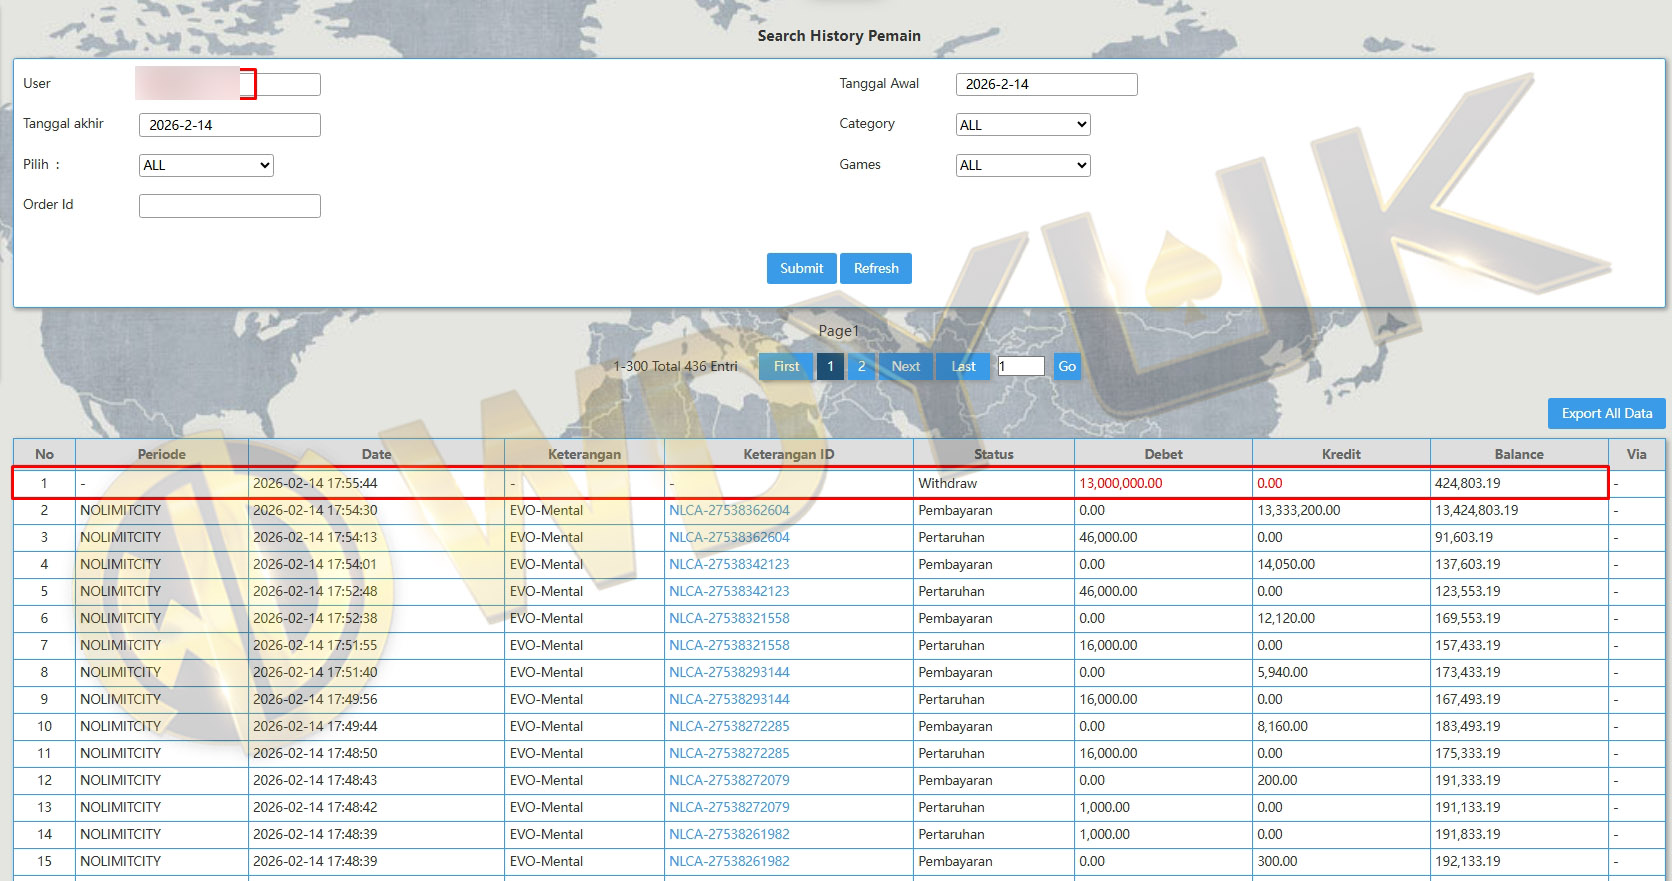Image resolution: width=1672 pixels, height=881 pixels.
Task: Open the Pilih dropdown
Action: (206, 165)
